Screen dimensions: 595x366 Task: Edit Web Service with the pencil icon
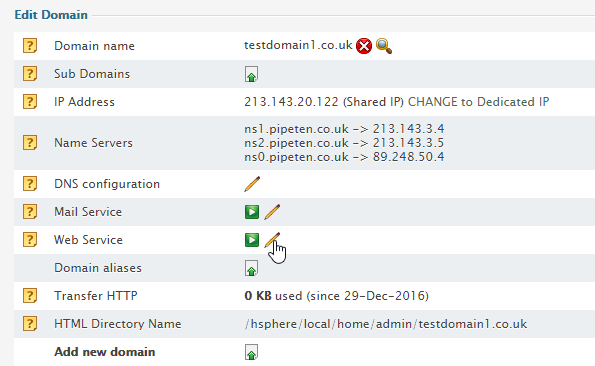click(x=272, y=240)
